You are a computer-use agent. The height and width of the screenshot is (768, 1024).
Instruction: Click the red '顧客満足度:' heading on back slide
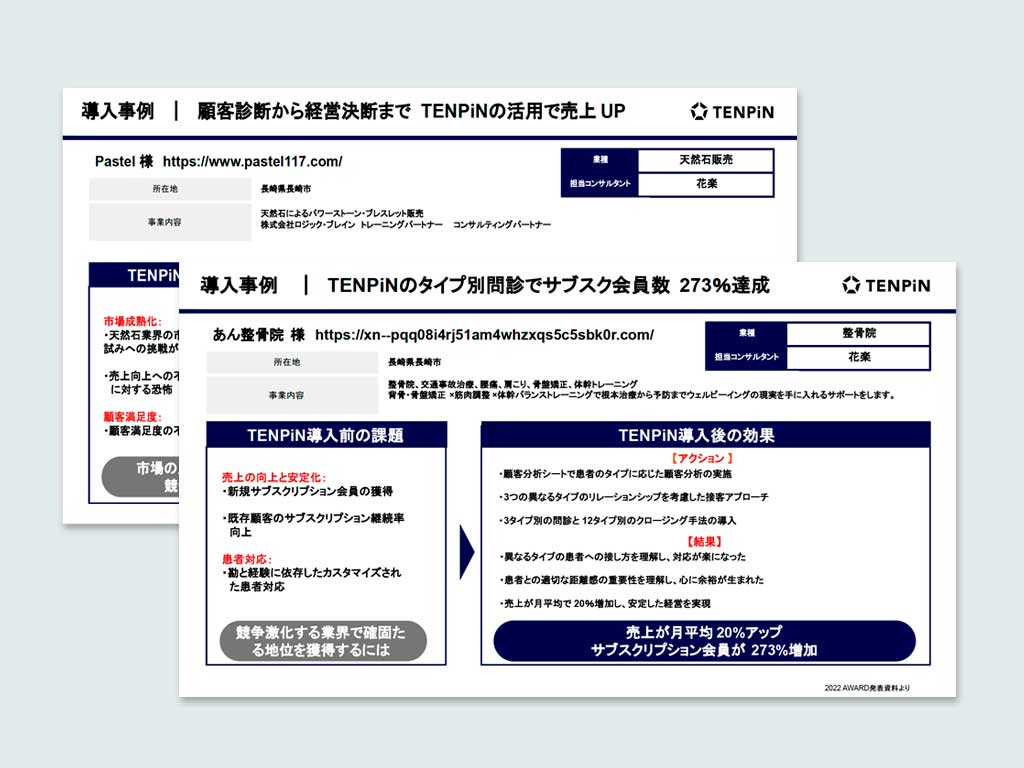coord(133,417)
